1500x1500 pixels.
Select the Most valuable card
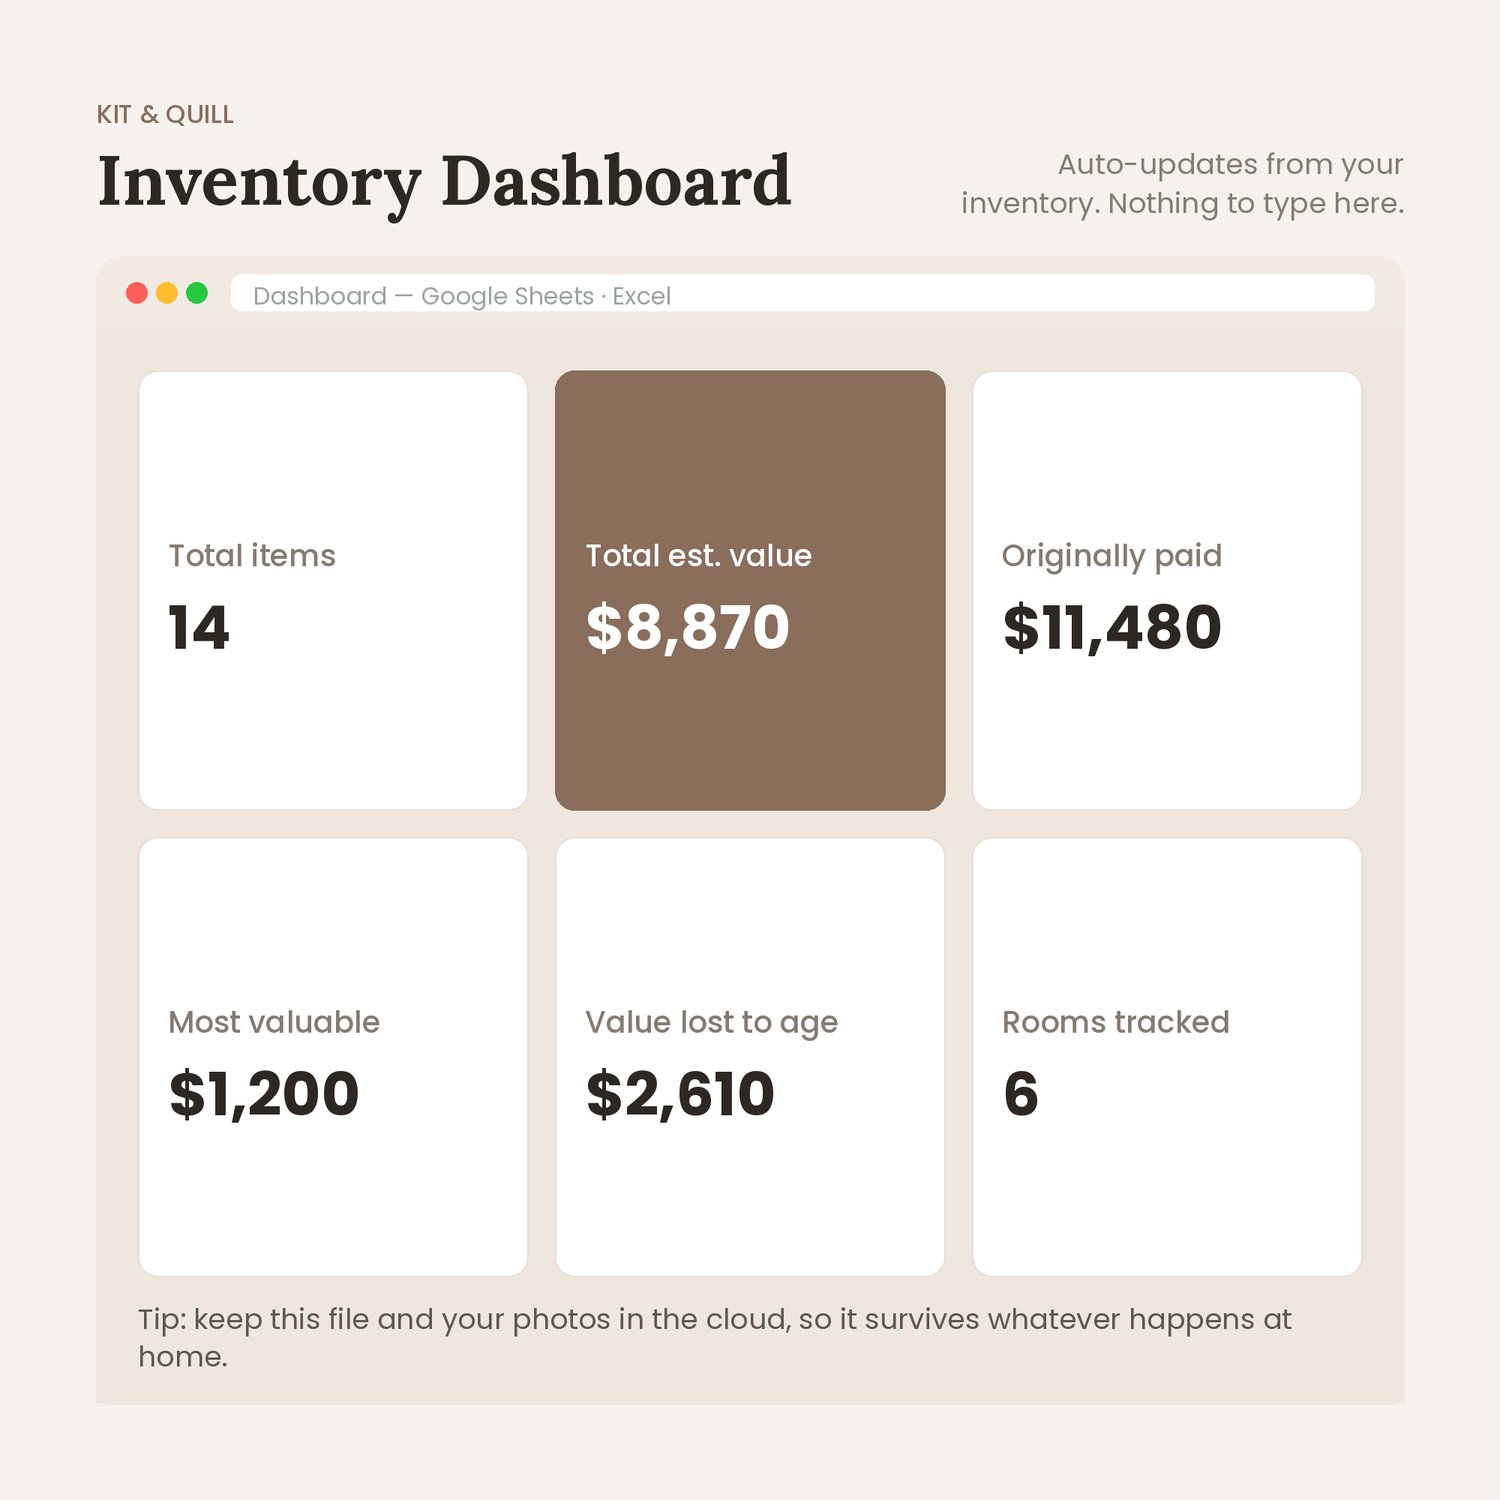coord(333,1057)
